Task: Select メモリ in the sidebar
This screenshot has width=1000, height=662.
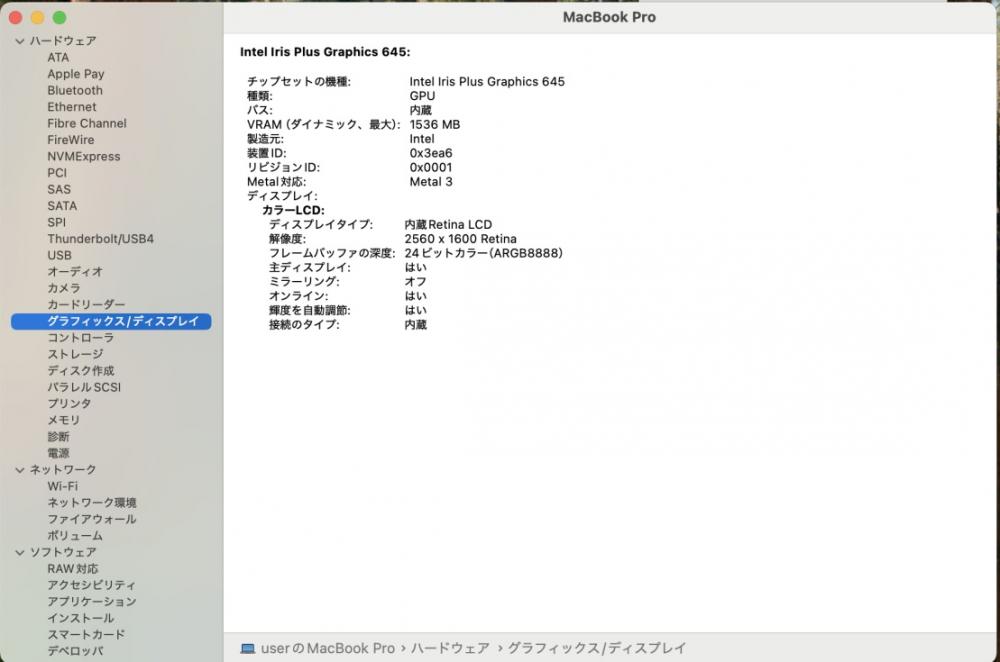Action: [x=64, y=420]
